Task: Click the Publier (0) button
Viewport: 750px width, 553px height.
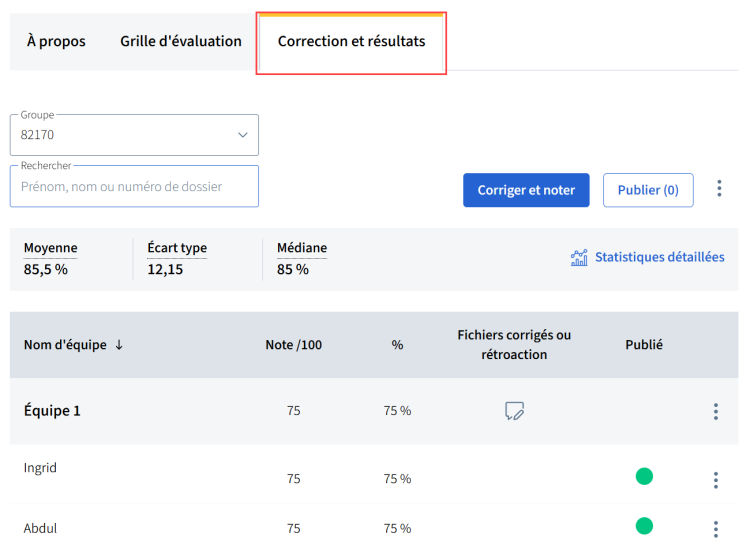Action: [648, 190]
